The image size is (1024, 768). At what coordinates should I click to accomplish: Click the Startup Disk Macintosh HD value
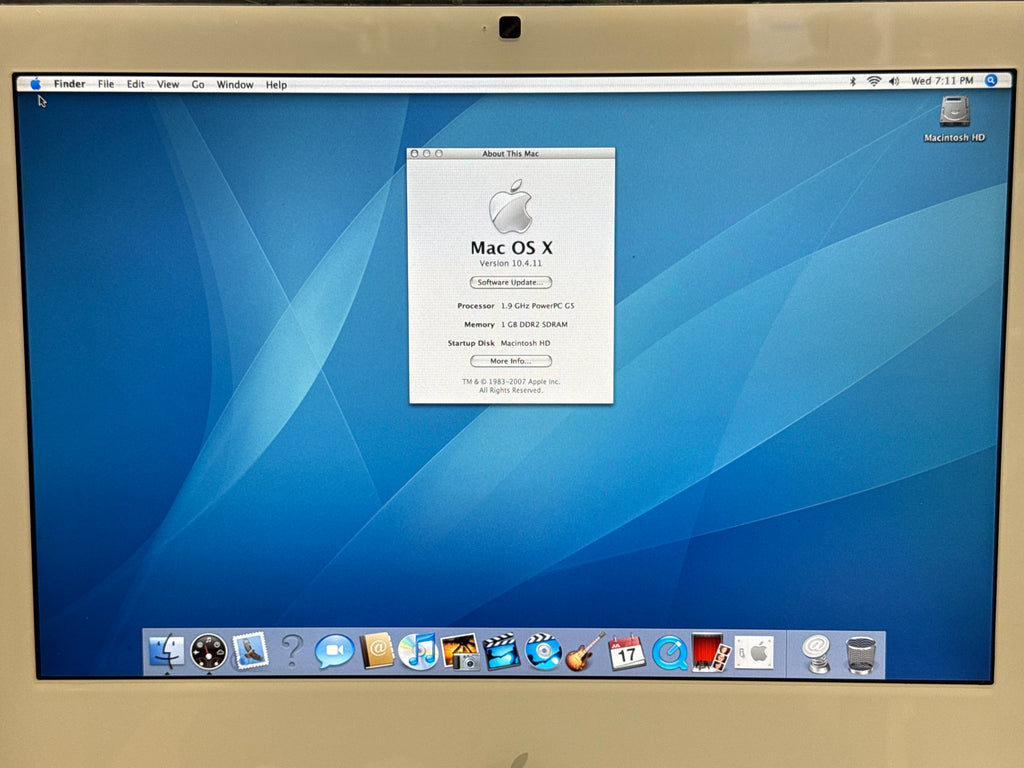click(525, 343)
